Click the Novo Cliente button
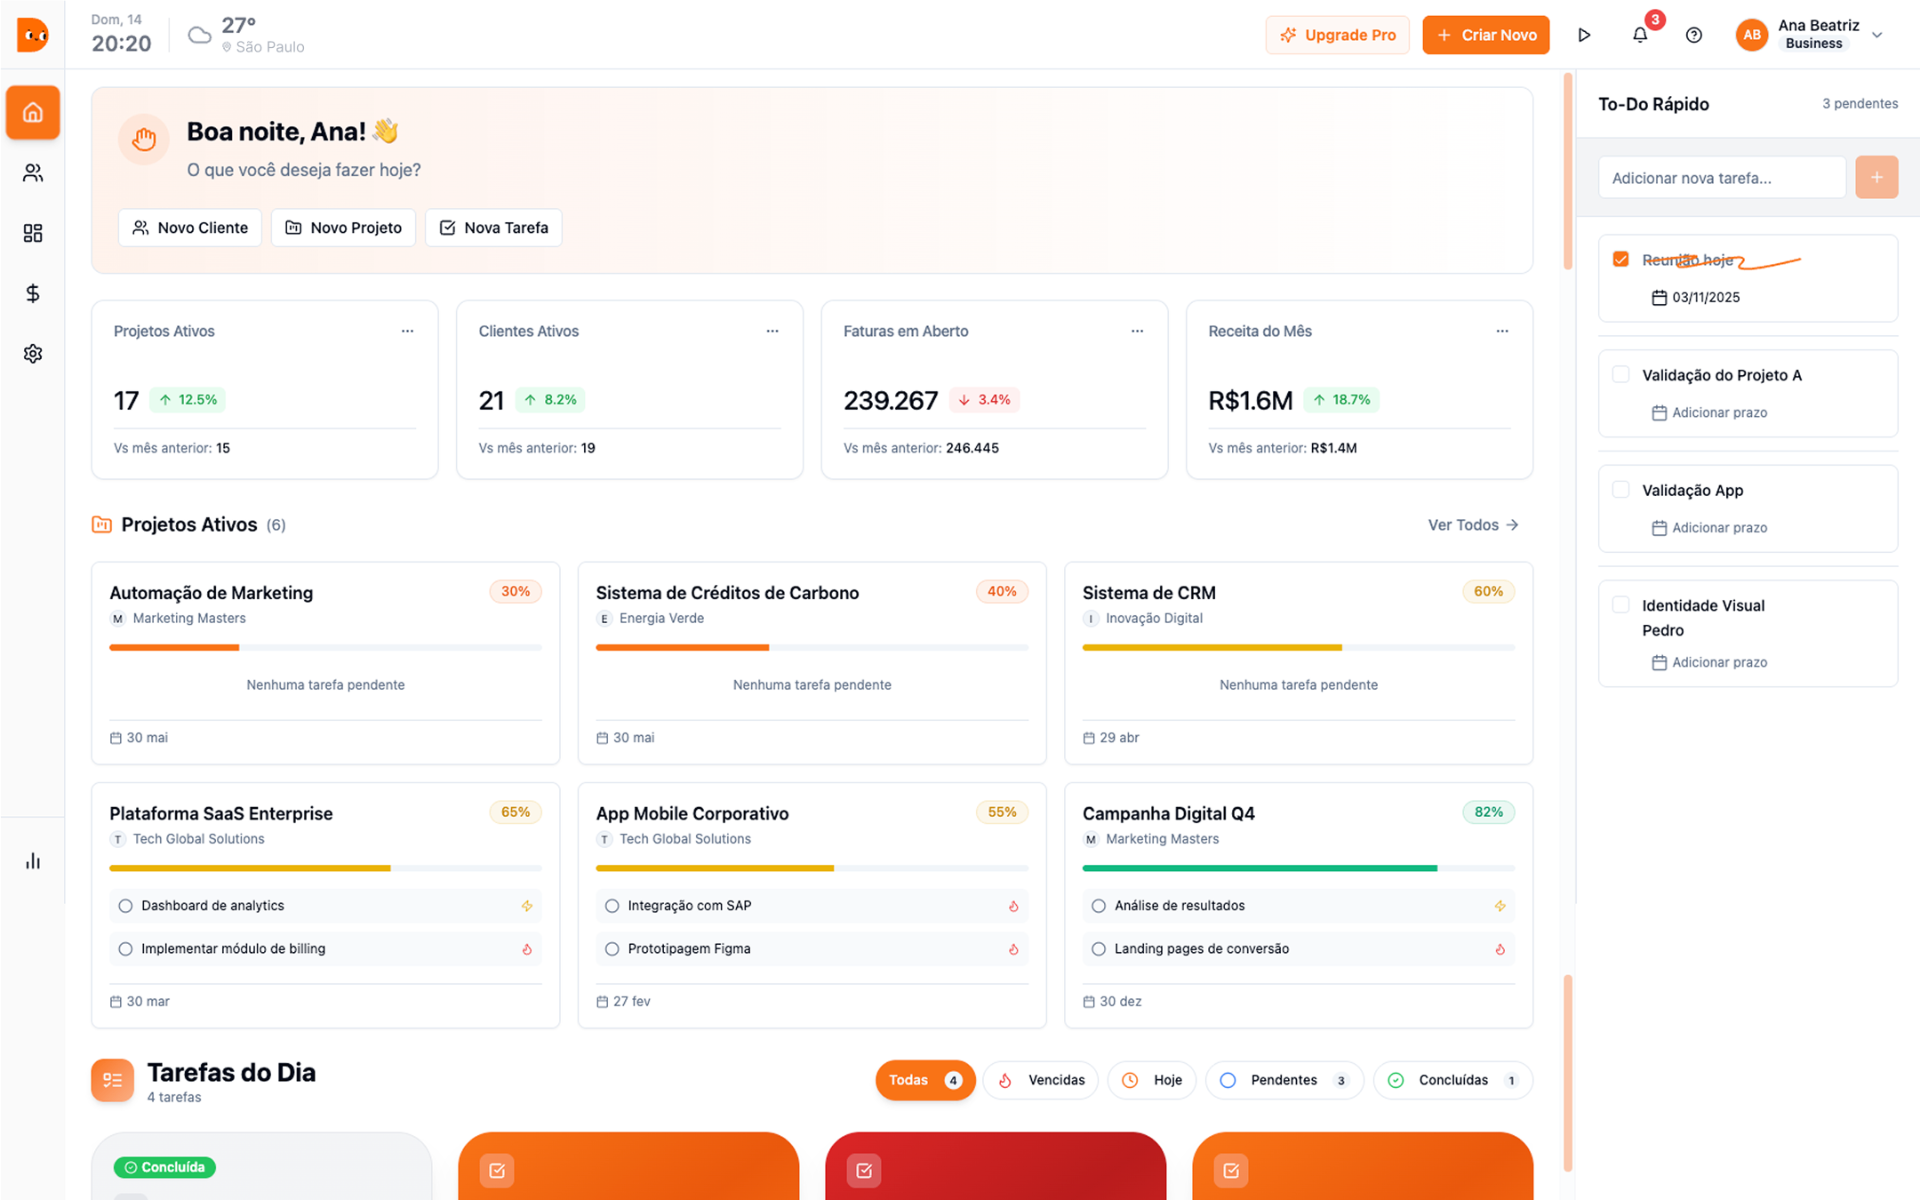1920x1200 pixels. (x=190, y=228)
